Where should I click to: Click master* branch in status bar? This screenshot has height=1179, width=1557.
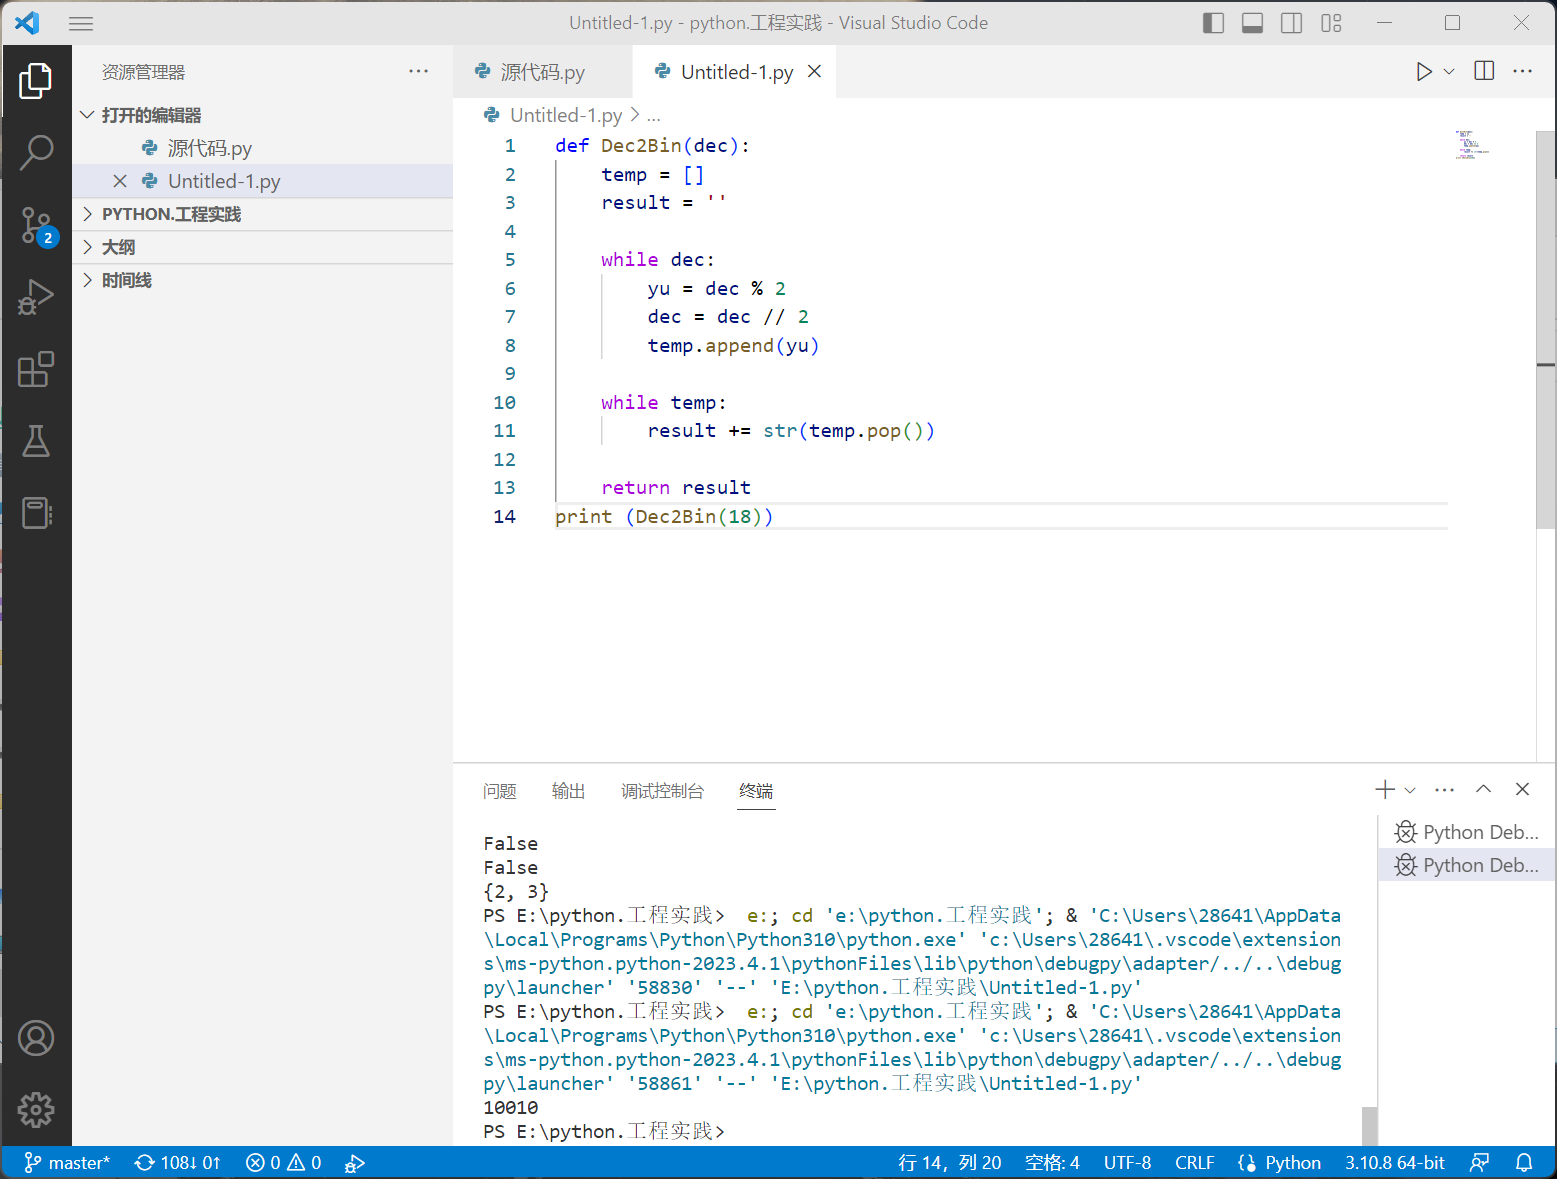click(x=67, y=1163)
